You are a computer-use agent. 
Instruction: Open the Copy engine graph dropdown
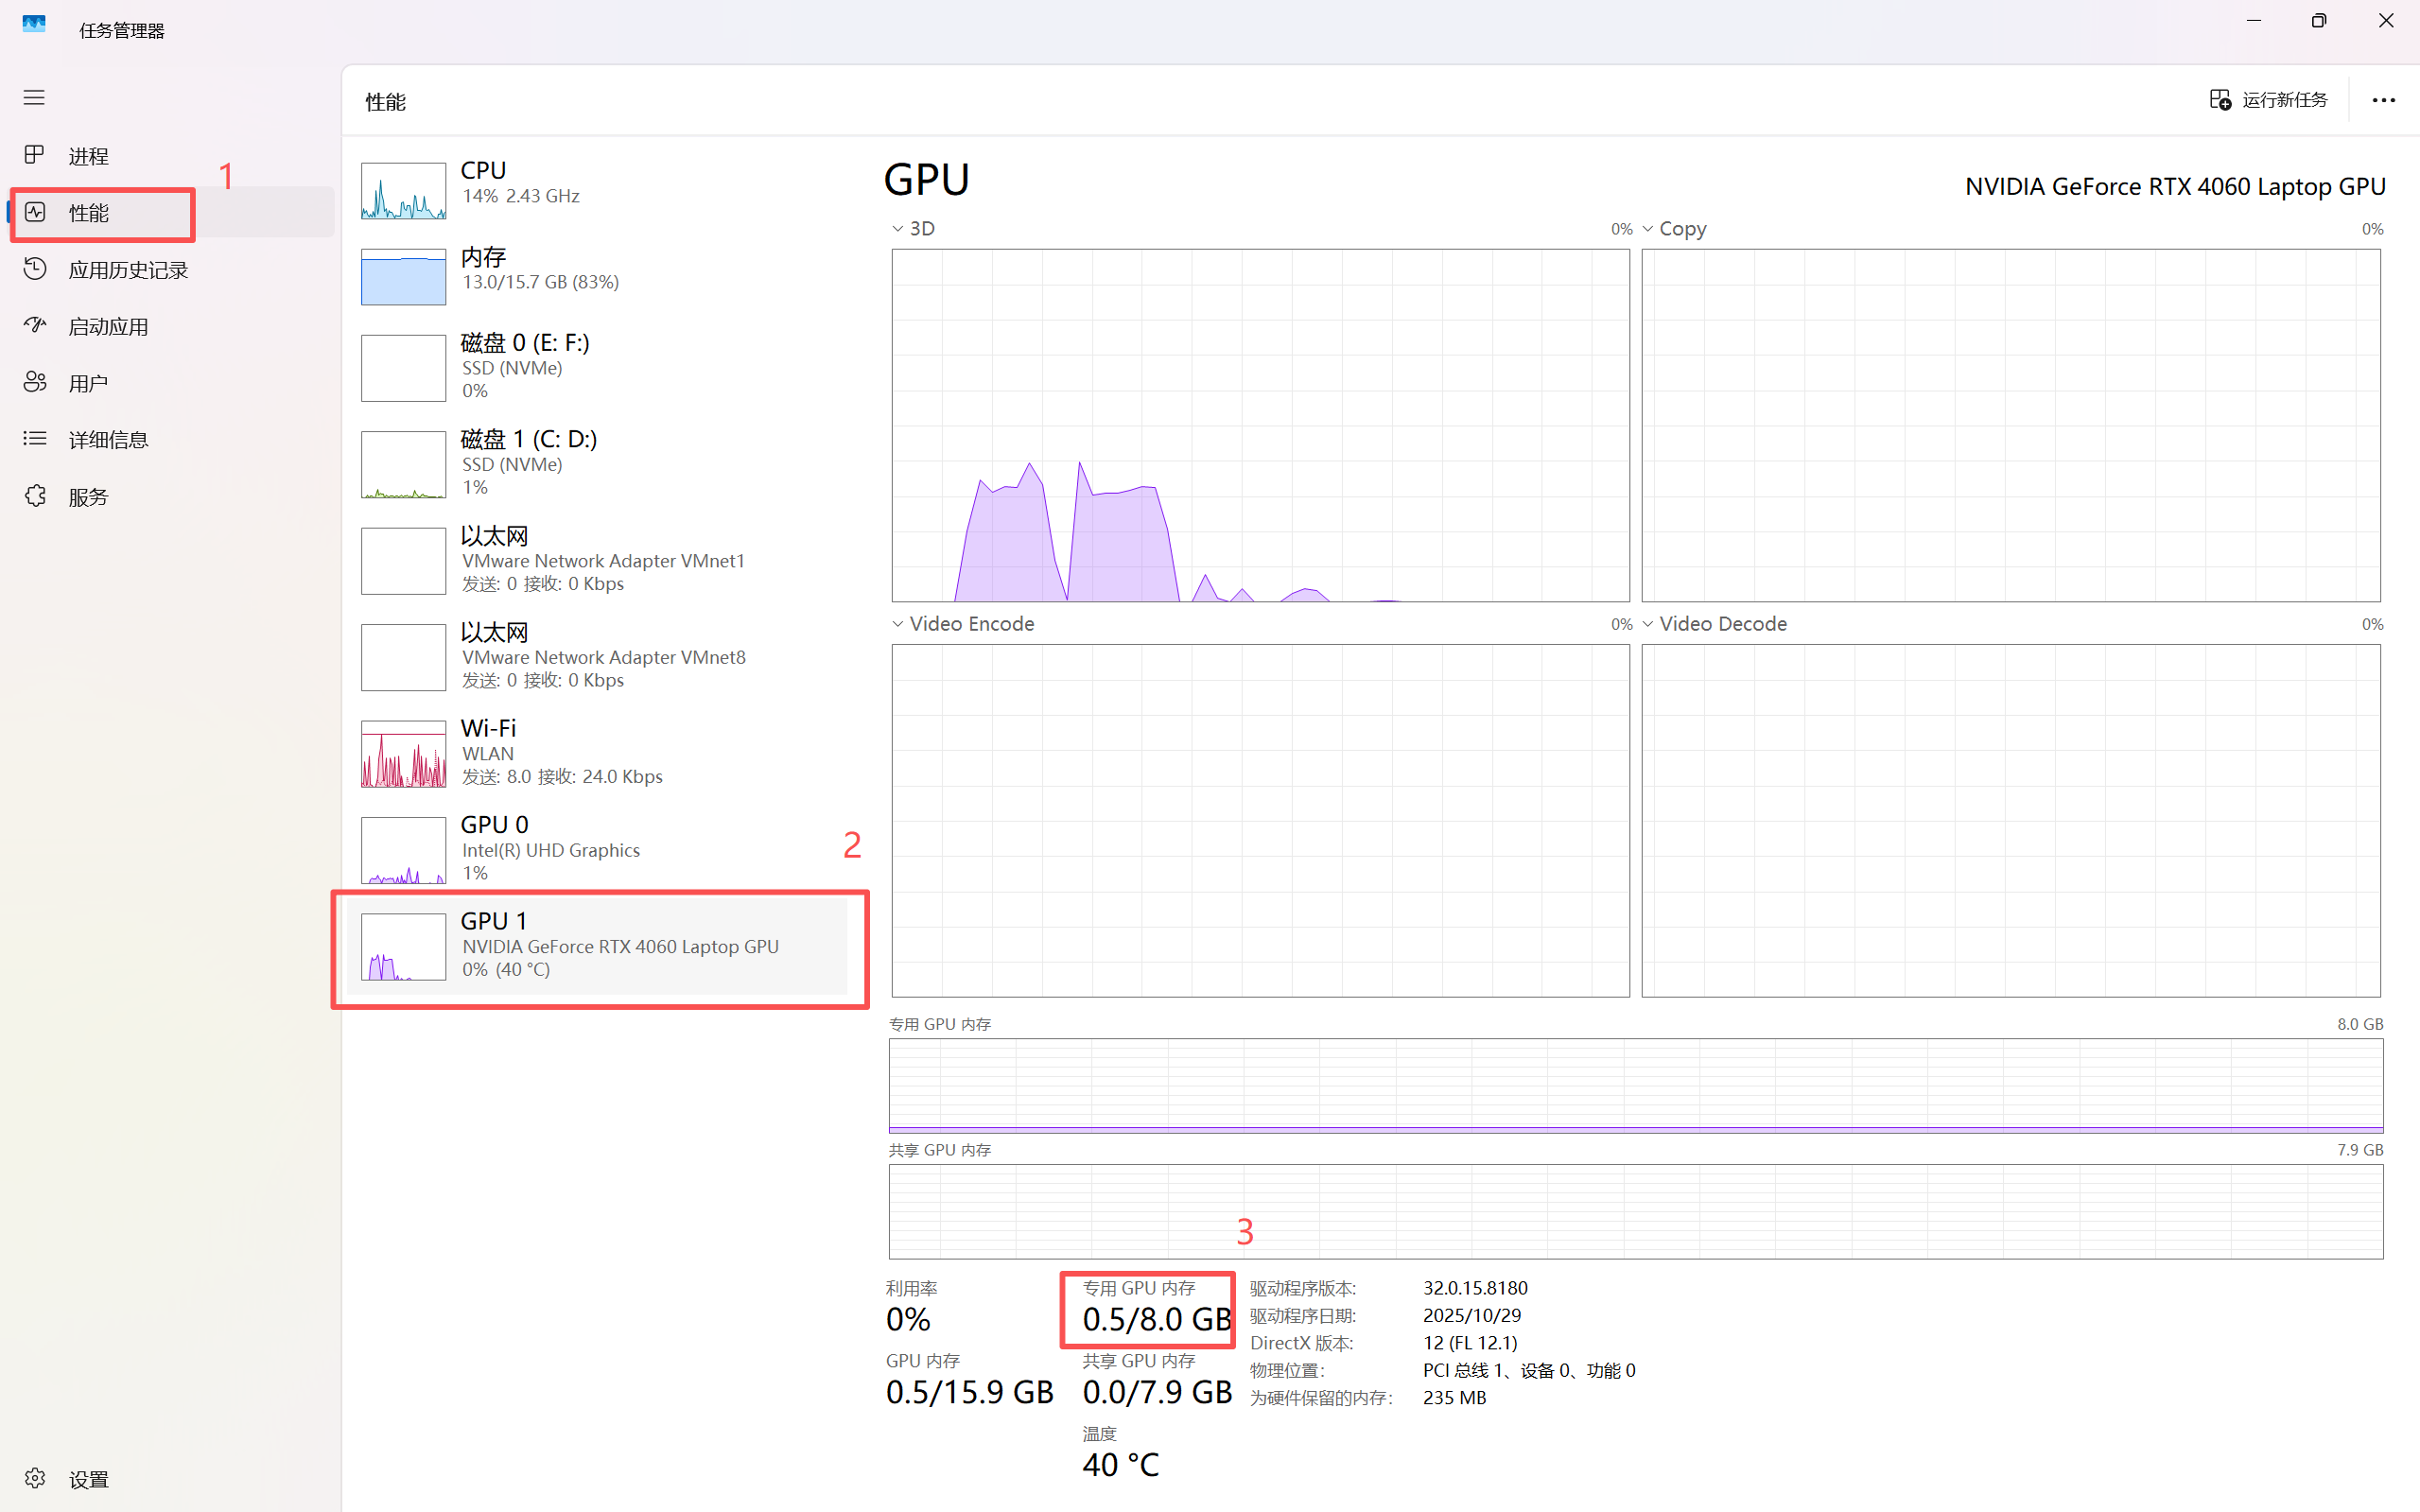click(x=1648, y=229)
